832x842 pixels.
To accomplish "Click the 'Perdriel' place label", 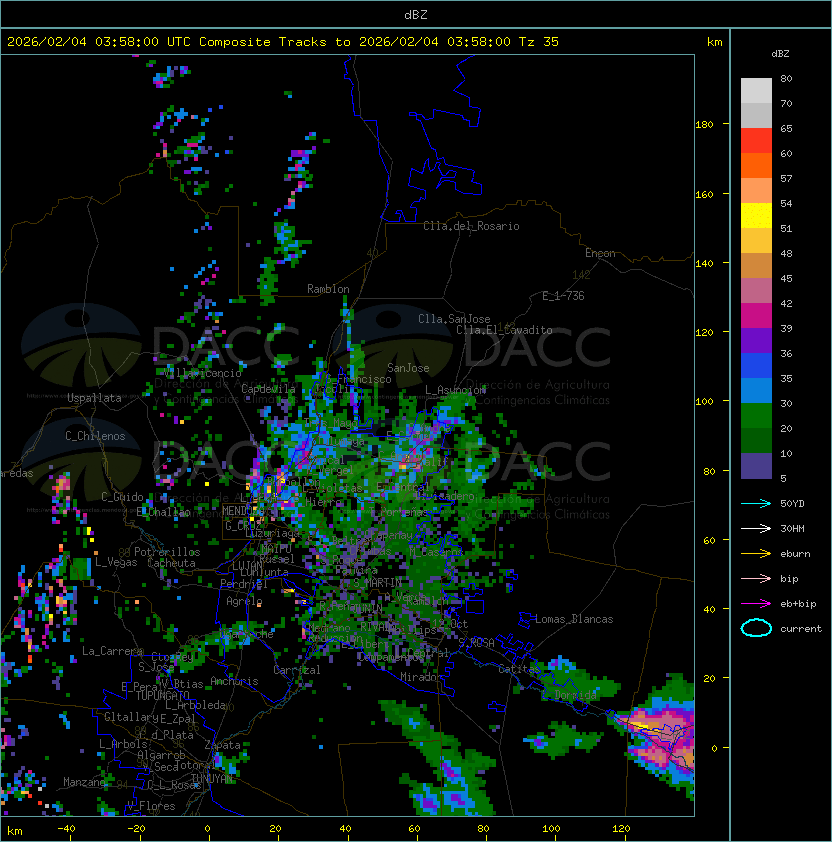I will 244,584.
